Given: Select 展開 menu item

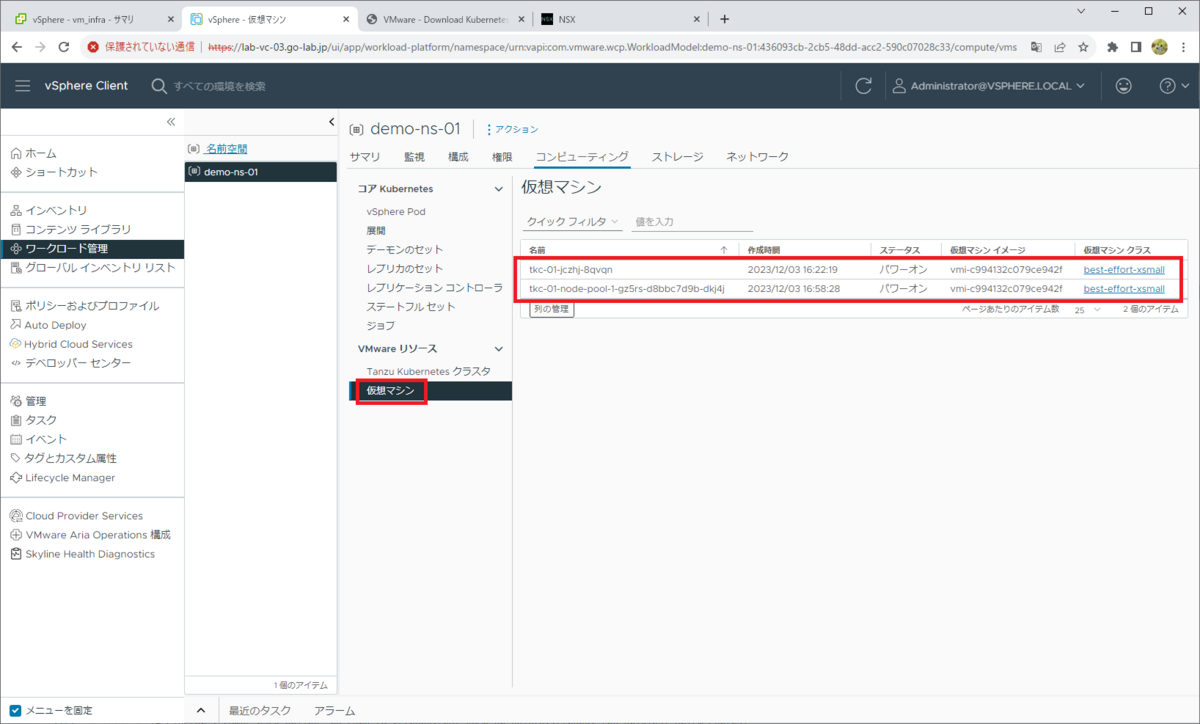Looking at the screenshot, I should point(376,231).
